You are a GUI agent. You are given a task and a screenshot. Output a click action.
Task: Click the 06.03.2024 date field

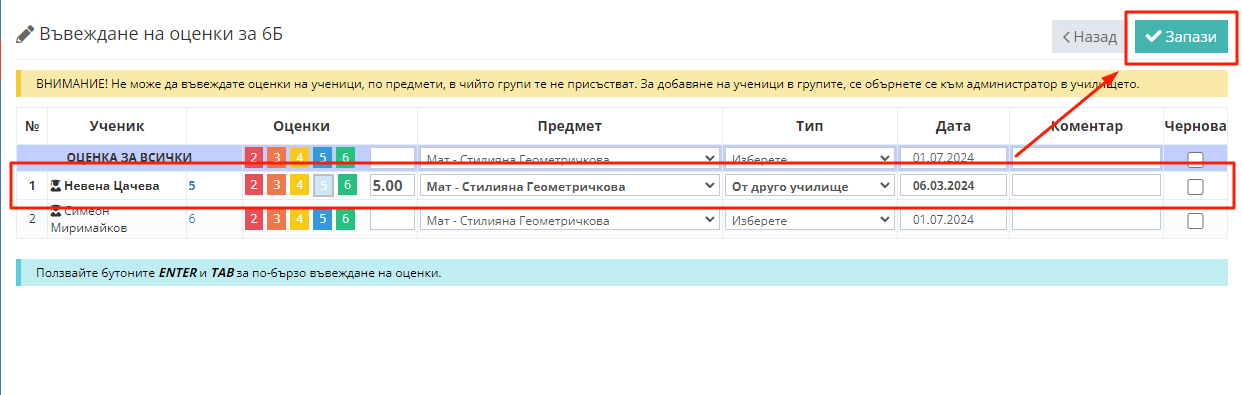pos(953,185)
